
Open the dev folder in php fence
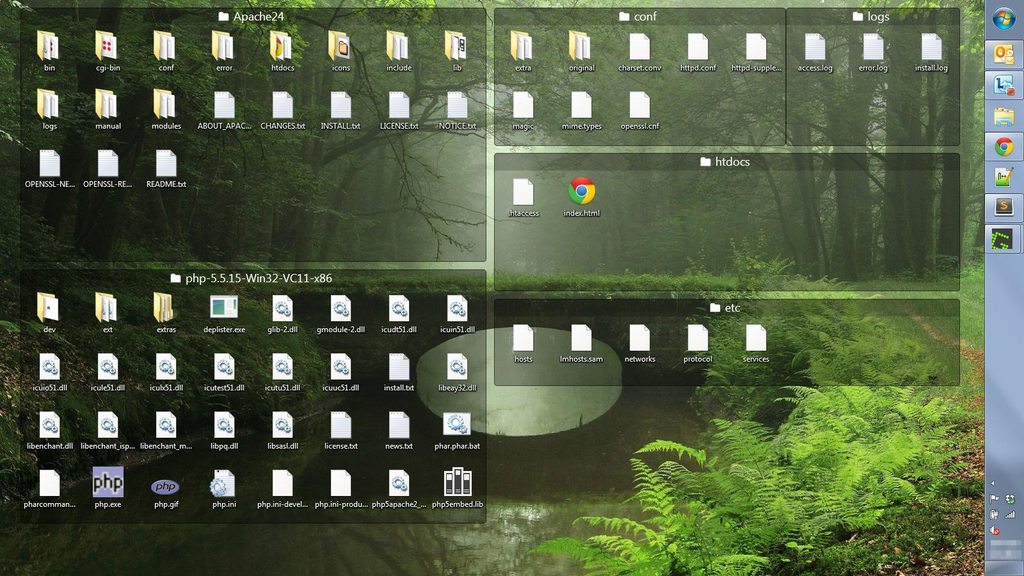pos(50,313)
